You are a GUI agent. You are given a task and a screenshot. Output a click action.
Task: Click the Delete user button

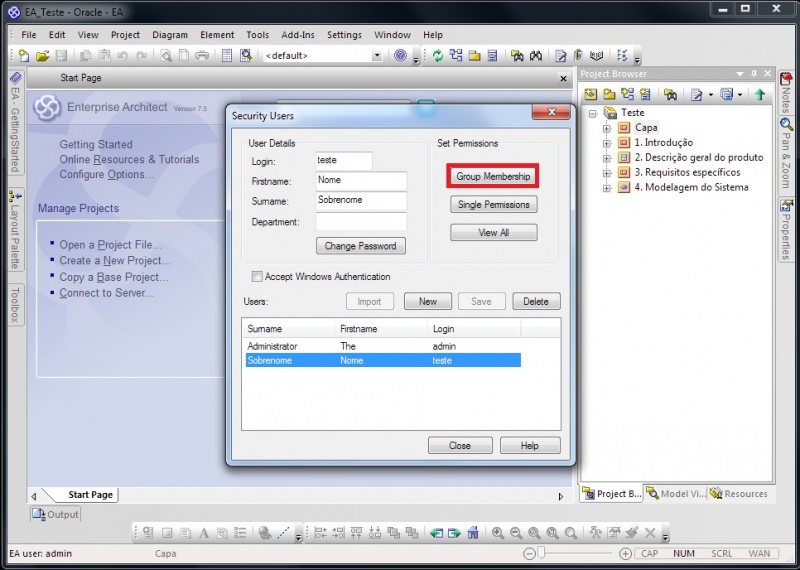[536, 302]
